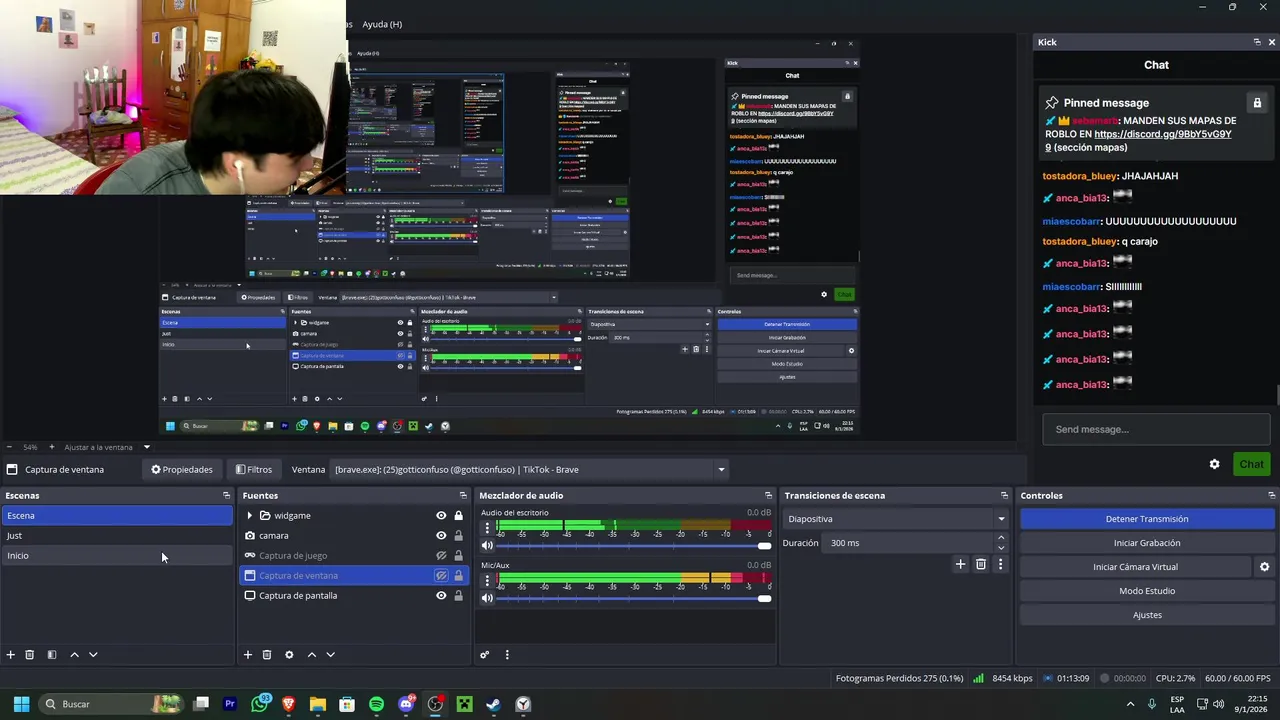Lock the camara source
The image size is (1280, 720).
coord(459,535)
